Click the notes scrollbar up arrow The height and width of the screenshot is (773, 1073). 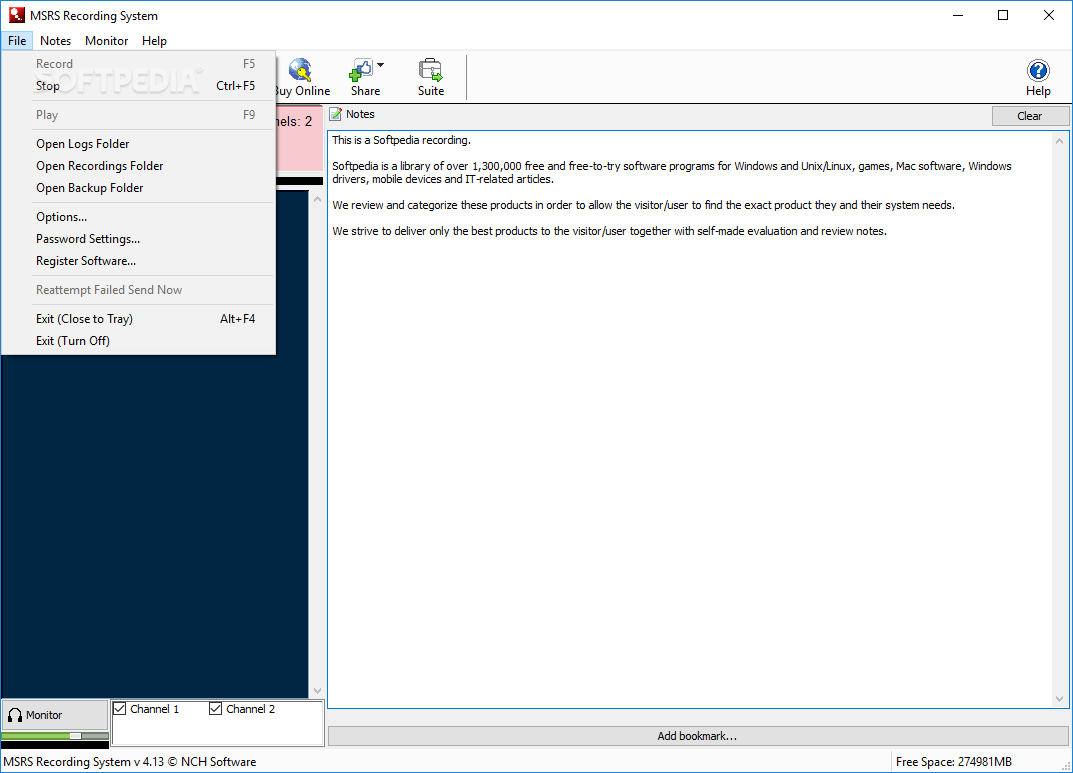(1059, 141)
